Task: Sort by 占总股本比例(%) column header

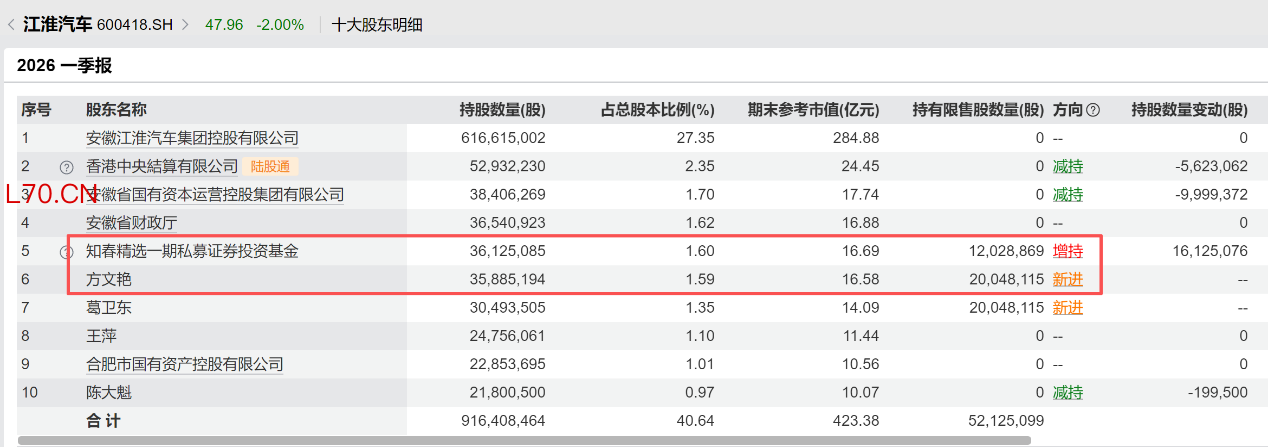Action: [657, 110]
